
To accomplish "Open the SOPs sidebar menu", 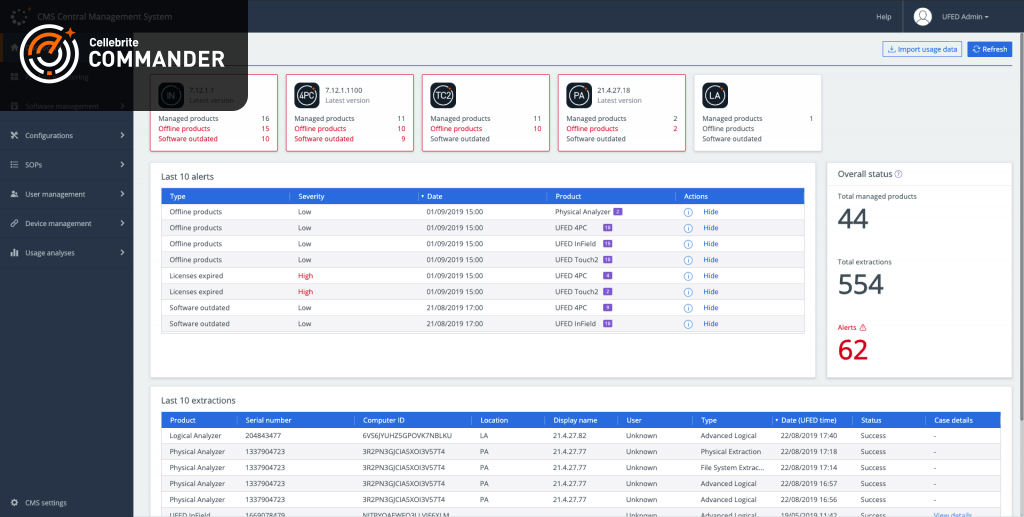I will click(x=67, y=165).
